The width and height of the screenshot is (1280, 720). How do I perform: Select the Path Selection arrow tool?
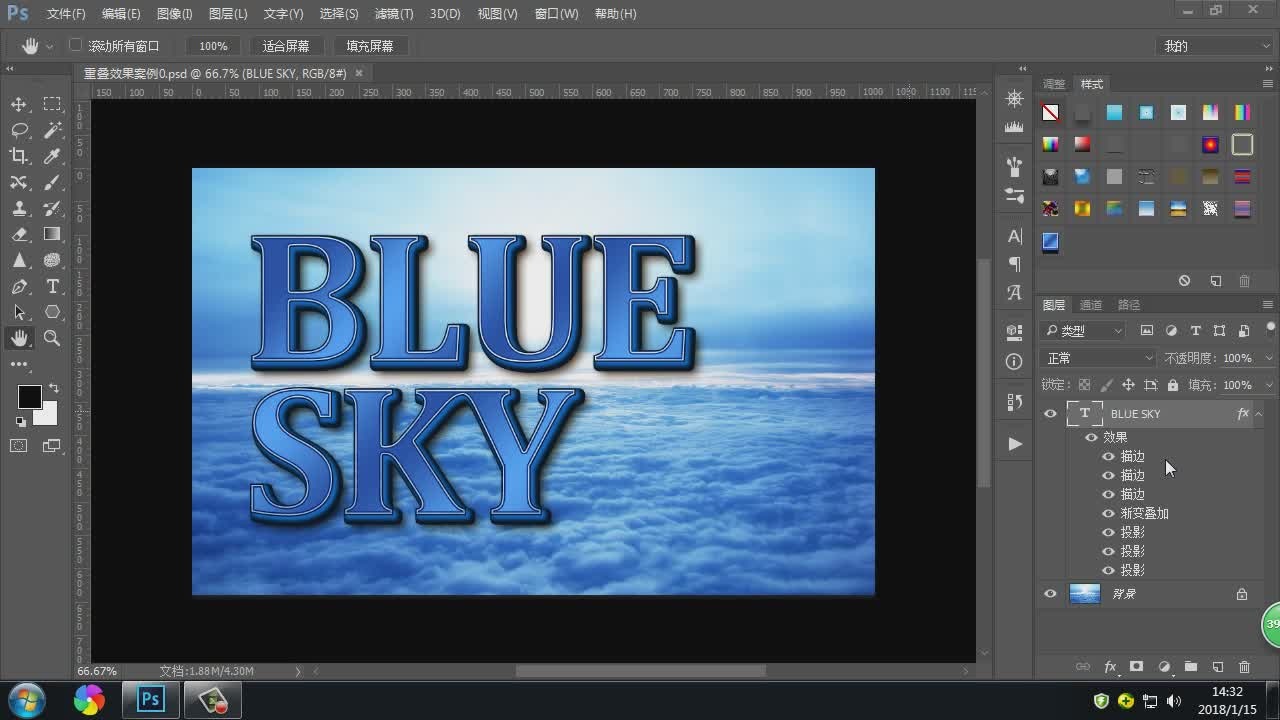click(x=19, y=312)
